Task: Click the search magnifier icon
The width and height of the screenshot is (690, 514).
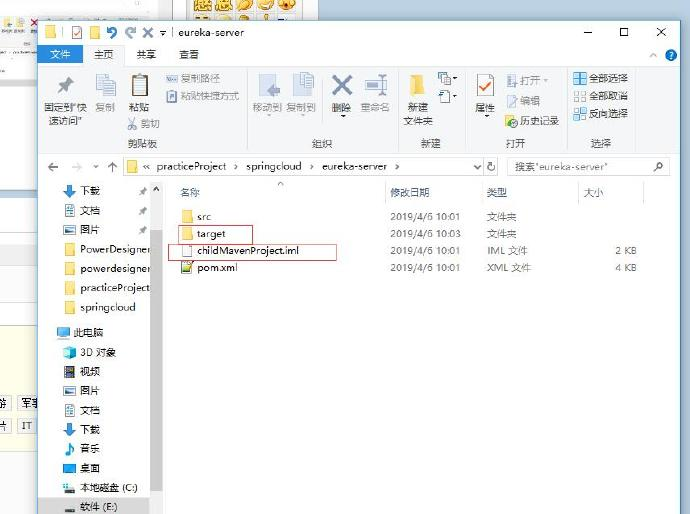Action: coord(658,167)
